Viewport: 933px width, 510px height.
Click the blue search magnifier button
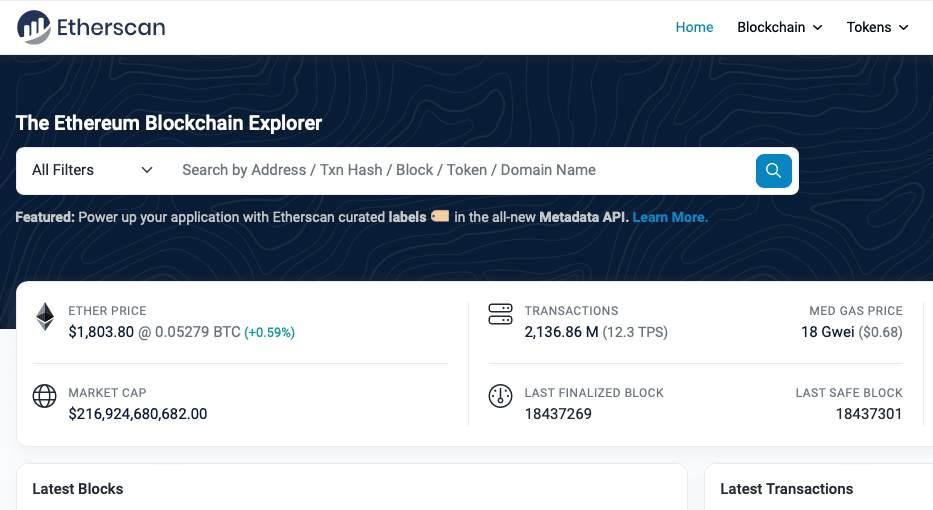pyautogui.click(x=774, y=171)
